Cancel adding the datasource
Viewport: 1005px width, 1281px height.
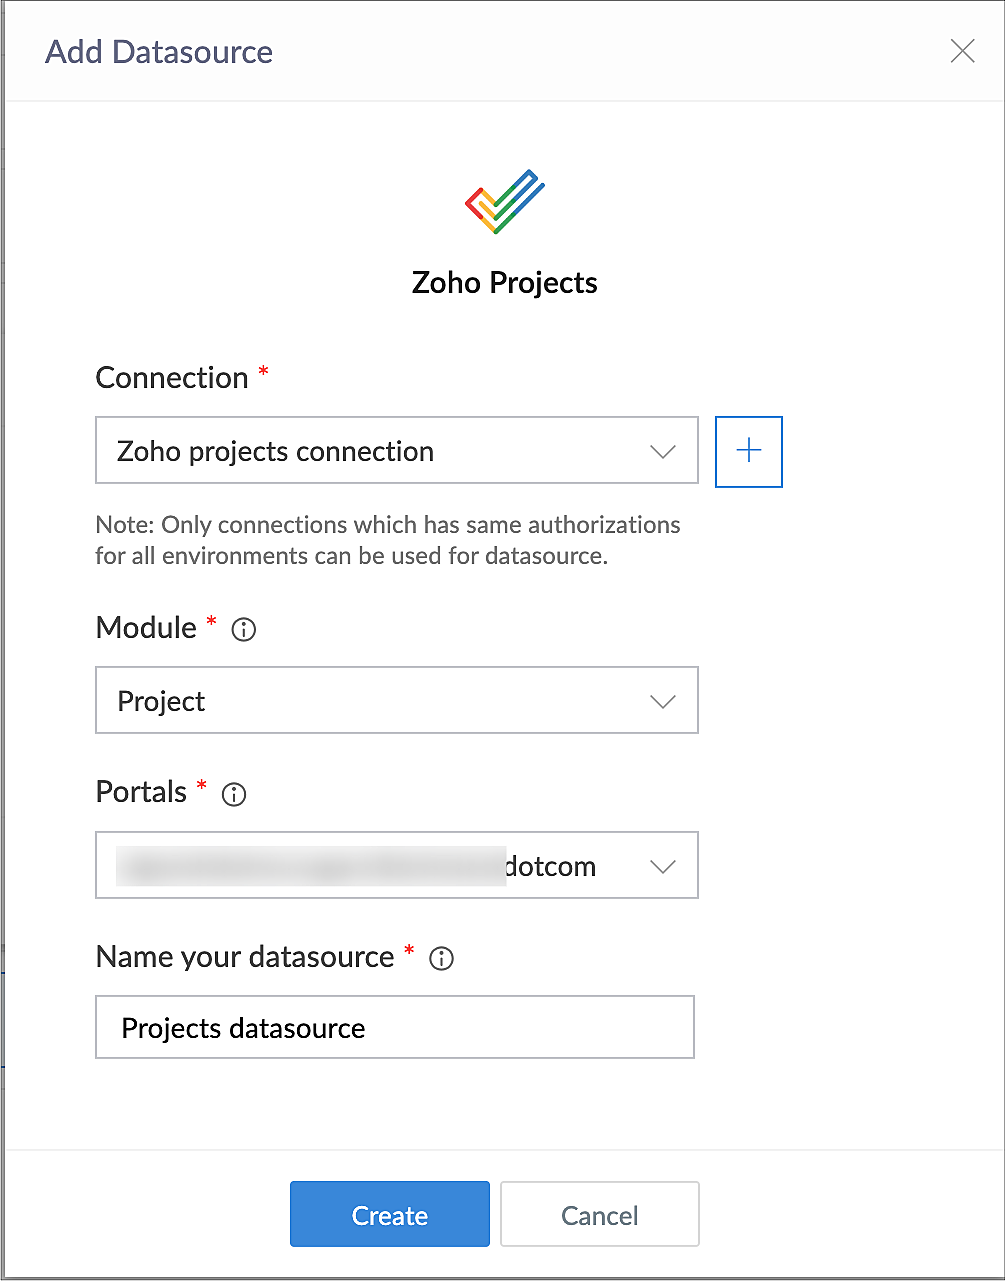click(x=599, y=1215)
